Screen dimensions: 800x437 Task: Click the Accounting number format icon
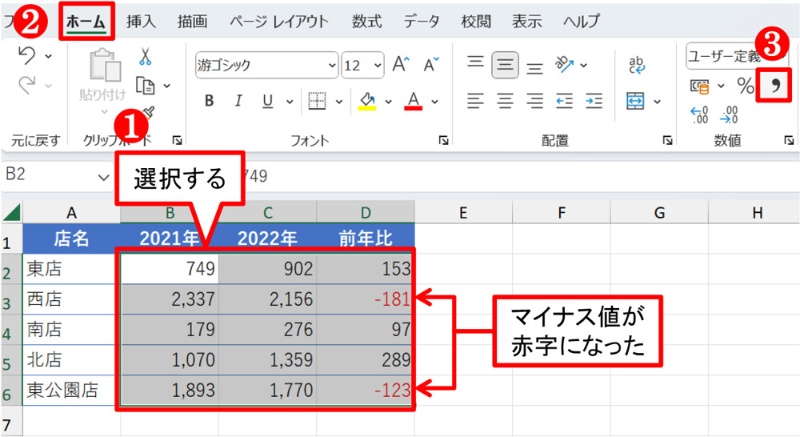[699, 87]
